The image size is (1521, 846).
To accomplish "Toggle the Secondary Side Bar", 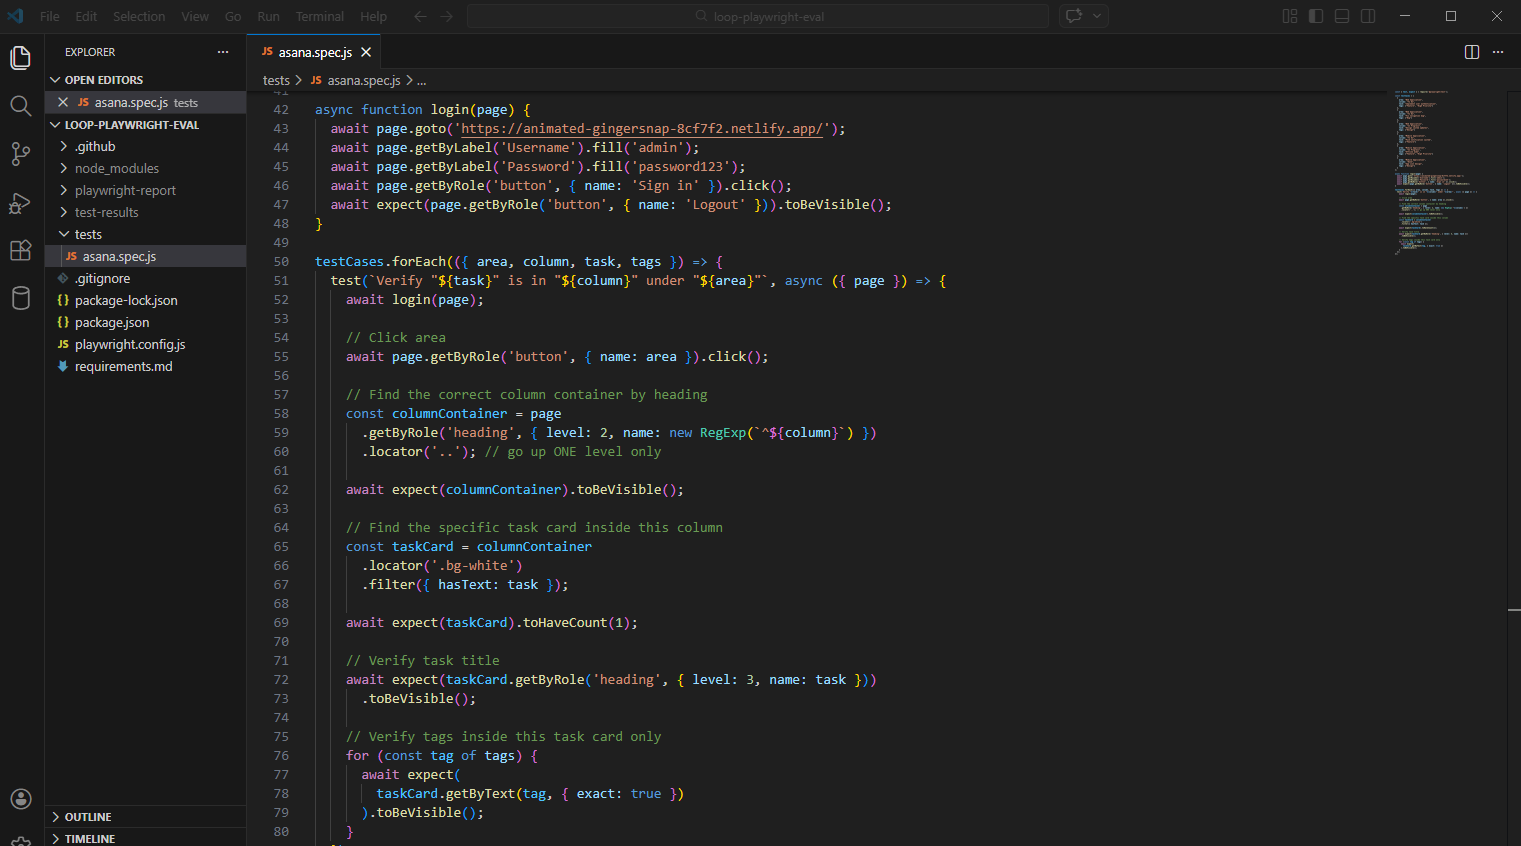I will (1366, 16).
